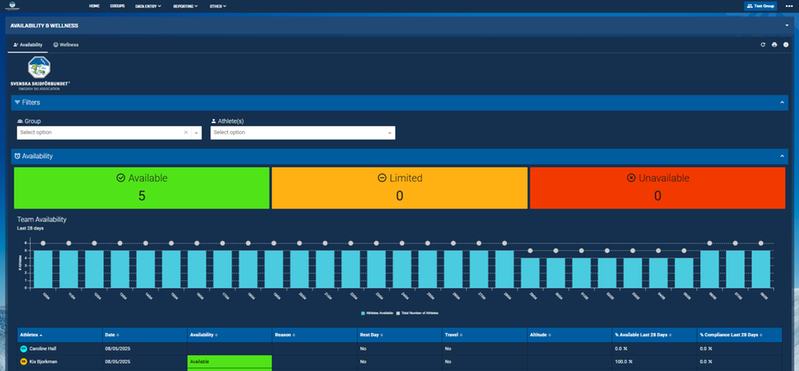Click the refresh icon

pos(763,45)
